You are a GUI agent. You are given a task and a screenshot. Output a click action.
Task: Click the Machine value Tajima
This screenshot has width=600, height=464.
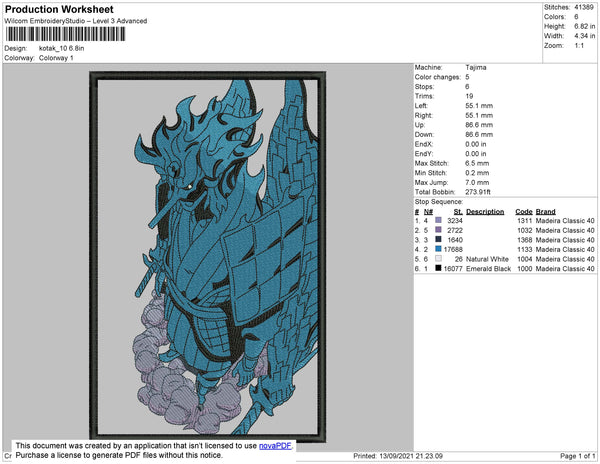pos(477,67)
